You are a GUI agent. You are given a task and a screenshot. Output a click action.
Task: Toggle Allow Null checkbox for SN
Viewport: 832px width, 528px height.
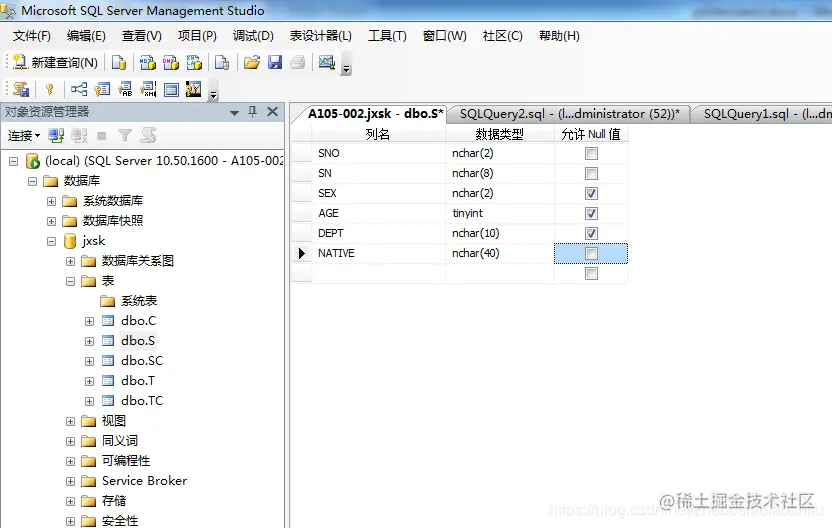coord(591,174)
